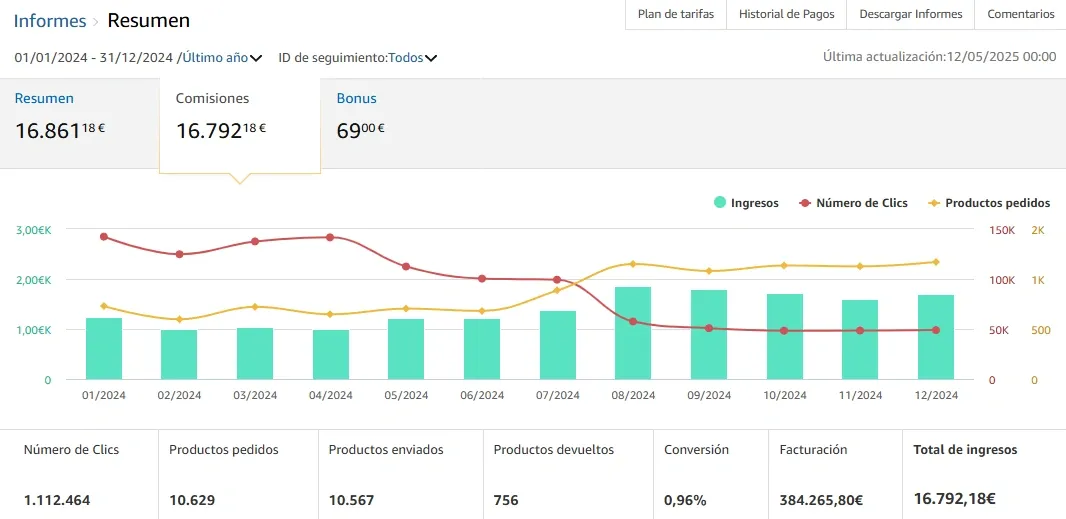Open the ID de seguimiento Todos dropdown
Screen dimensions: 1066x519
[412, 58]
